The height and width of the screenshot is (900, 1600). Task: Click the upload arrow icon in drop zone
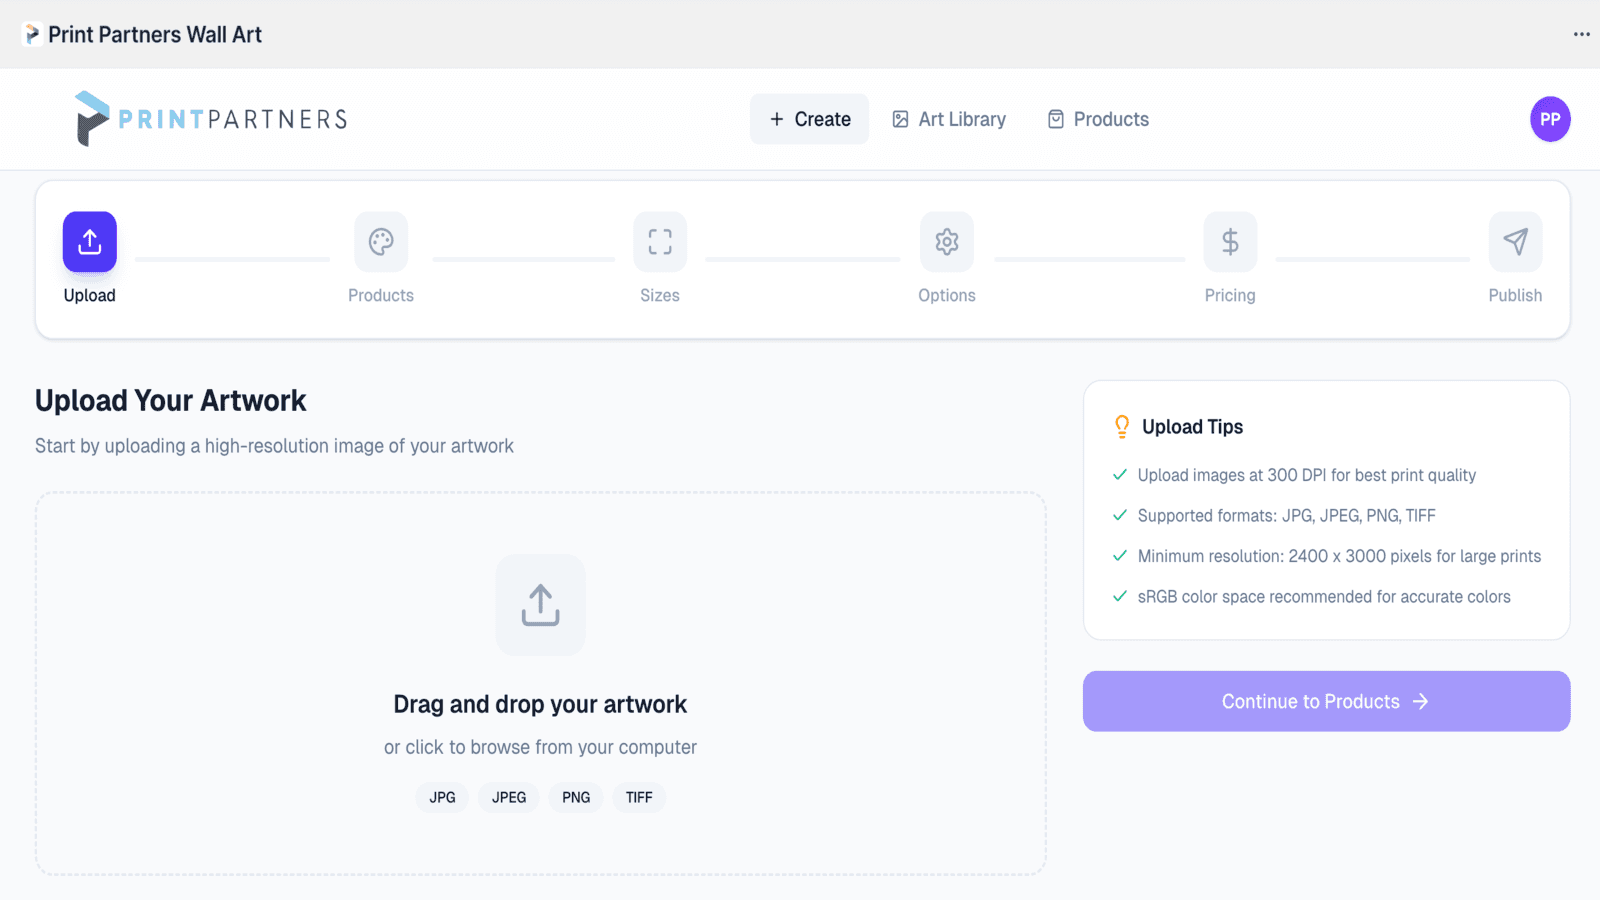[540, 605]
